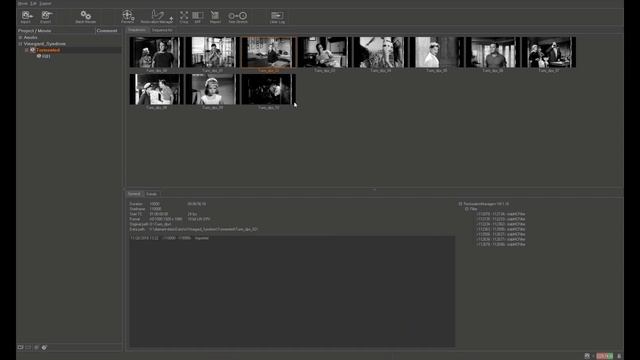640x360 pixels.
Task: Click the Import toolbar icon
Action: (27, 16)
